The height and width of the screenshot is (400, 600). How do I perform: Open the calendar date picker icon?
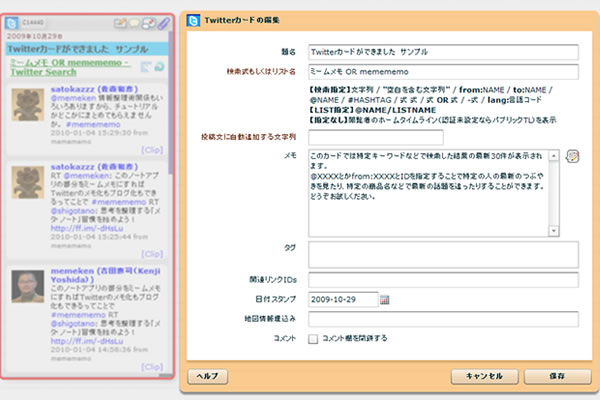point(385,299)
